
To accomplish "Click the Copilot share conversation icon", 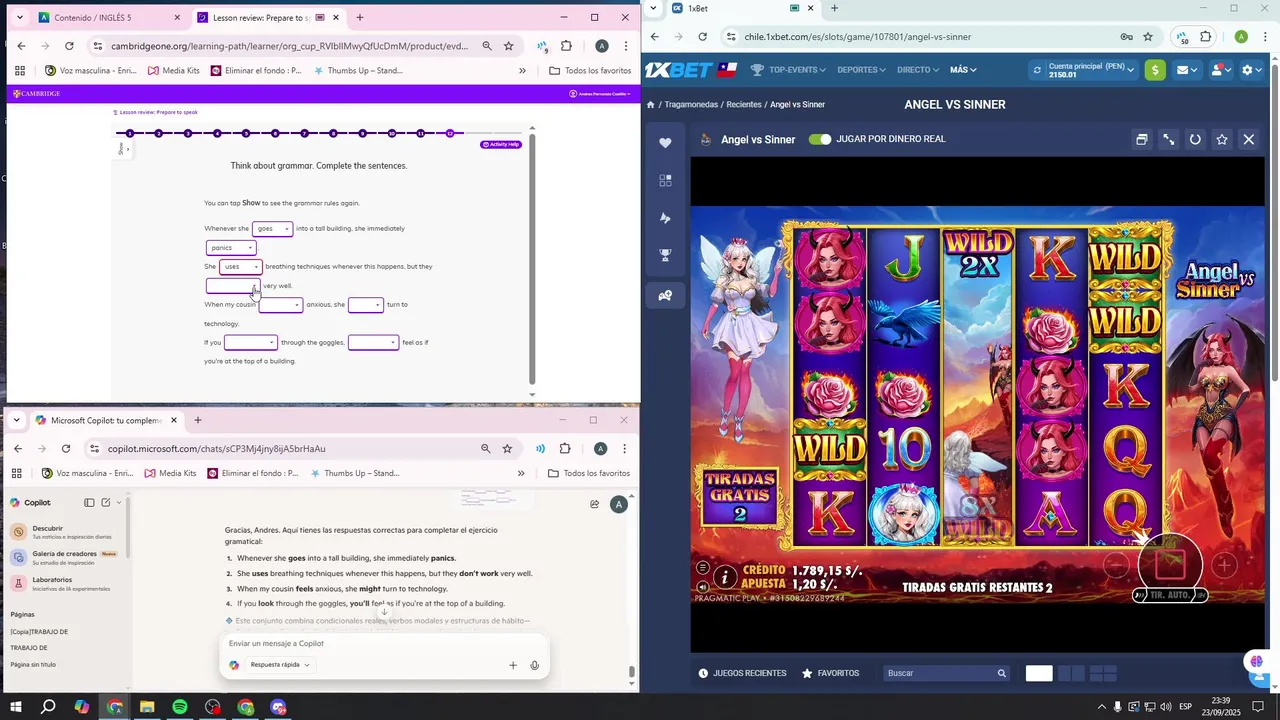I will click(x=595, y=504).
